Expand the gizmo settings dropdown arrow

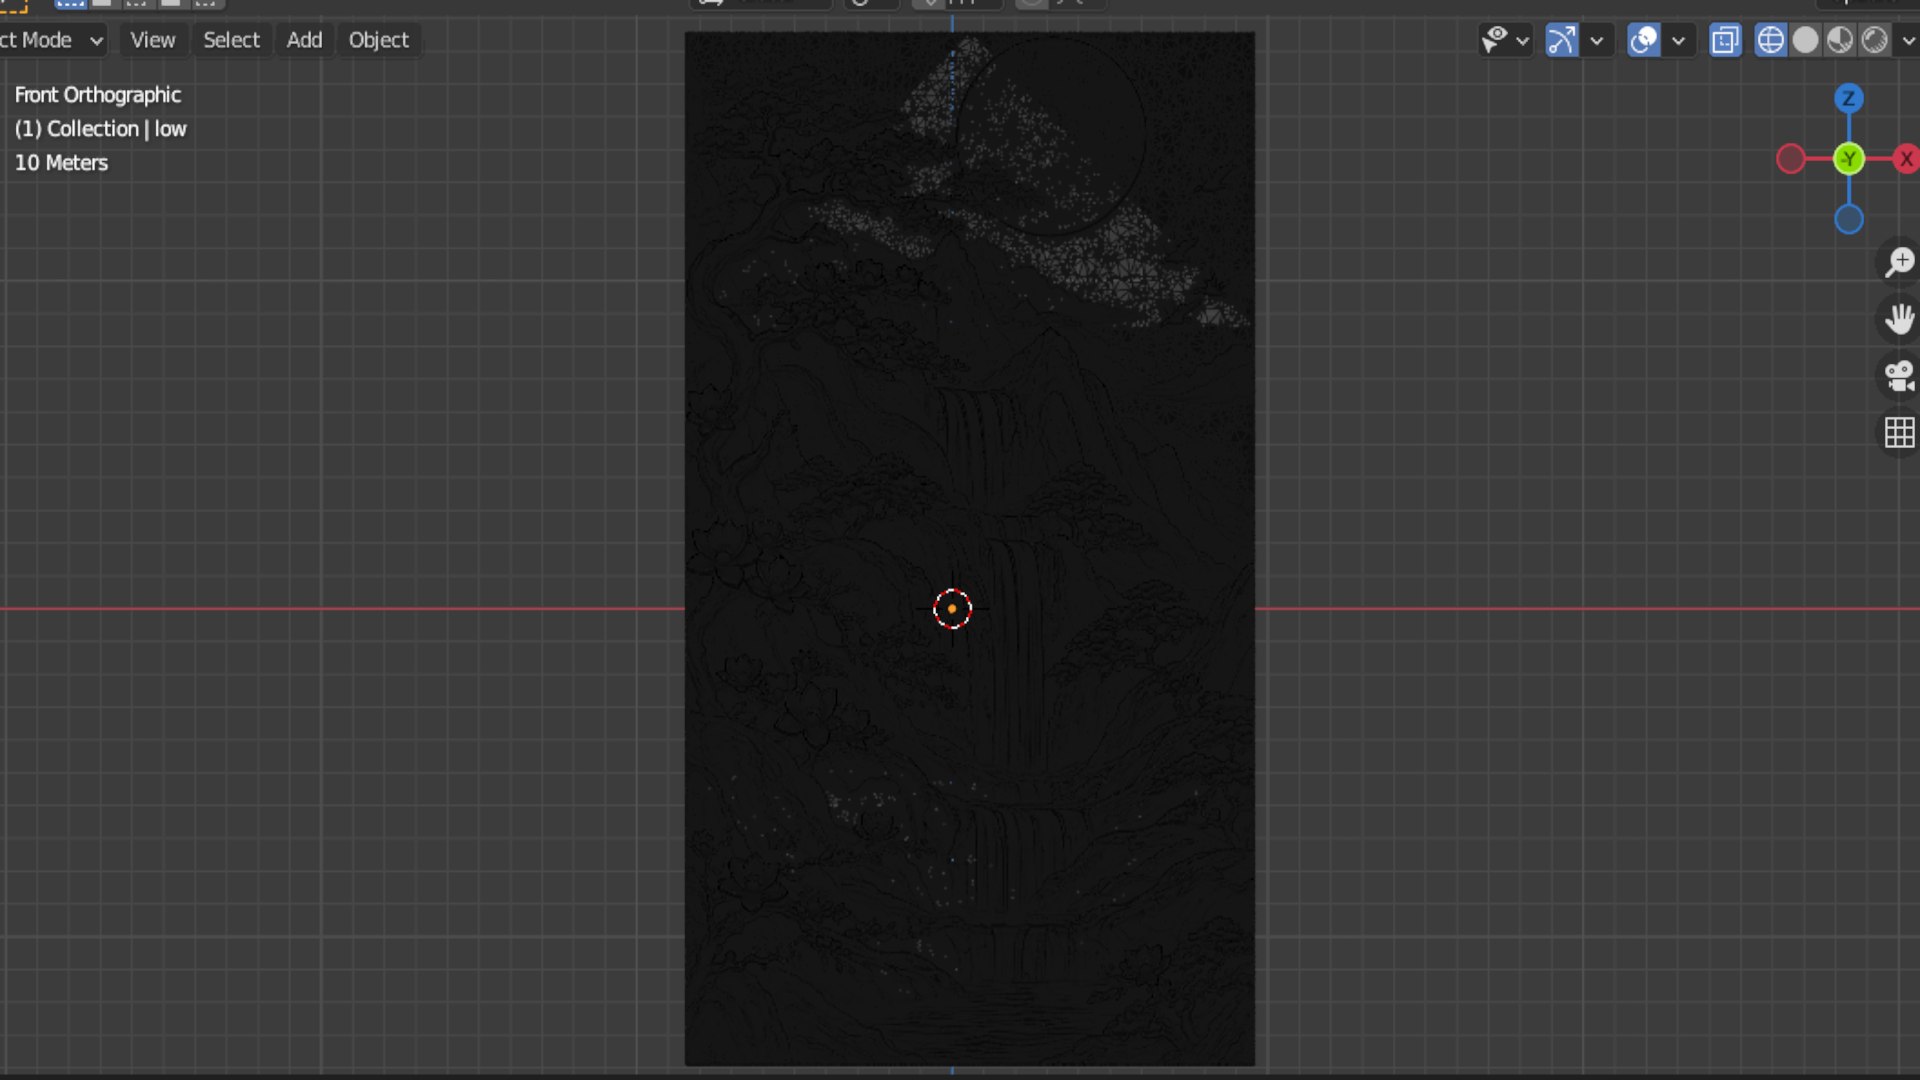tap(1597, 40)
